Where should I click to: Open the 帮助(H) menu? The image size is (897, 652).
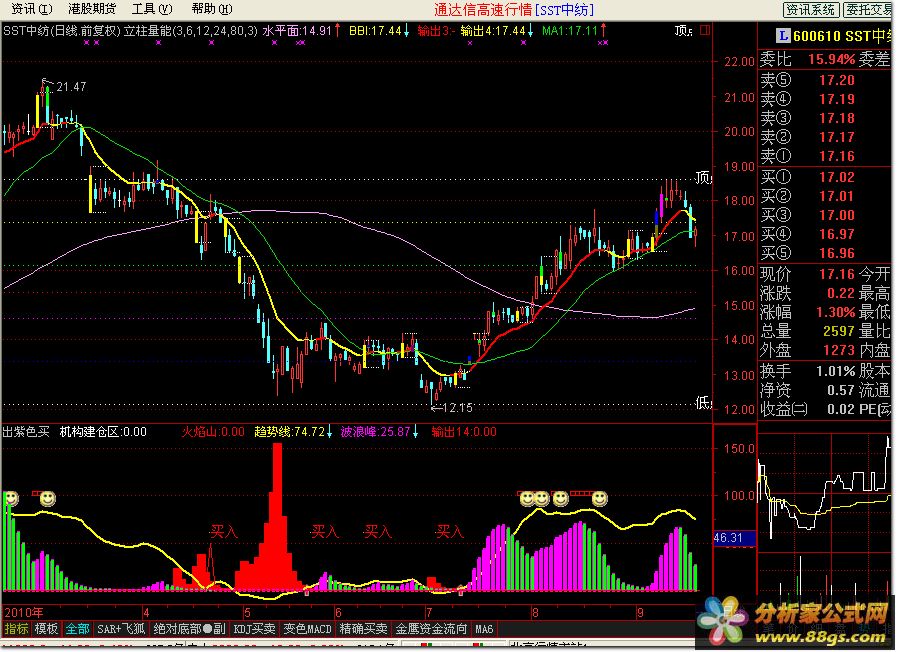tap(212, 9)
